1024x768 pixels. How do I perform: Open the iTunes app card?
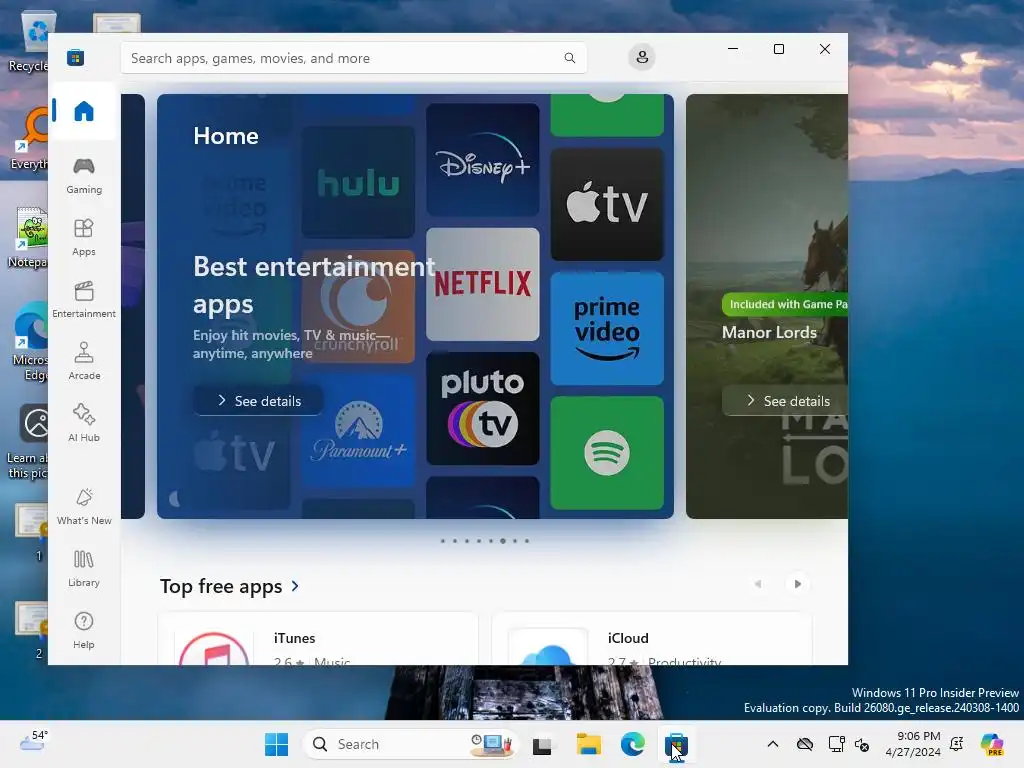coord(318,639)
